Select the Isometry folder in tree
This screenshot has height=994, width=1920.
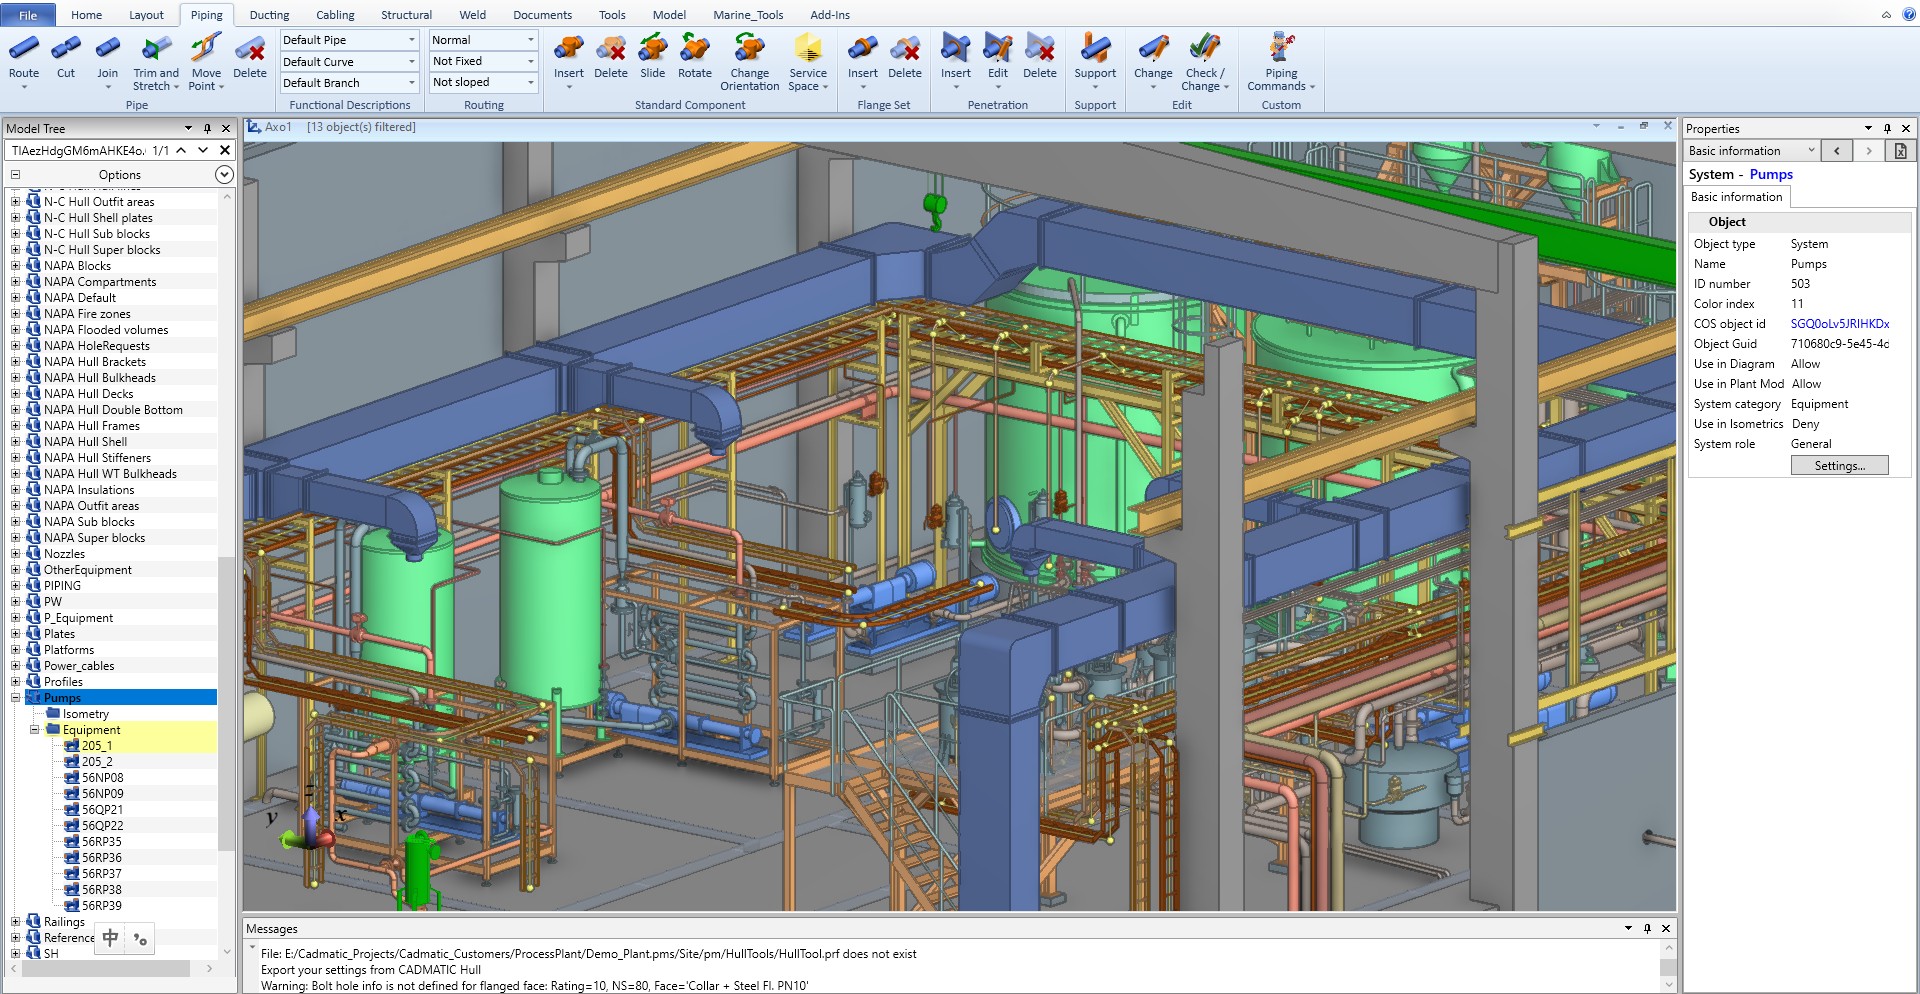coord(85,714)
